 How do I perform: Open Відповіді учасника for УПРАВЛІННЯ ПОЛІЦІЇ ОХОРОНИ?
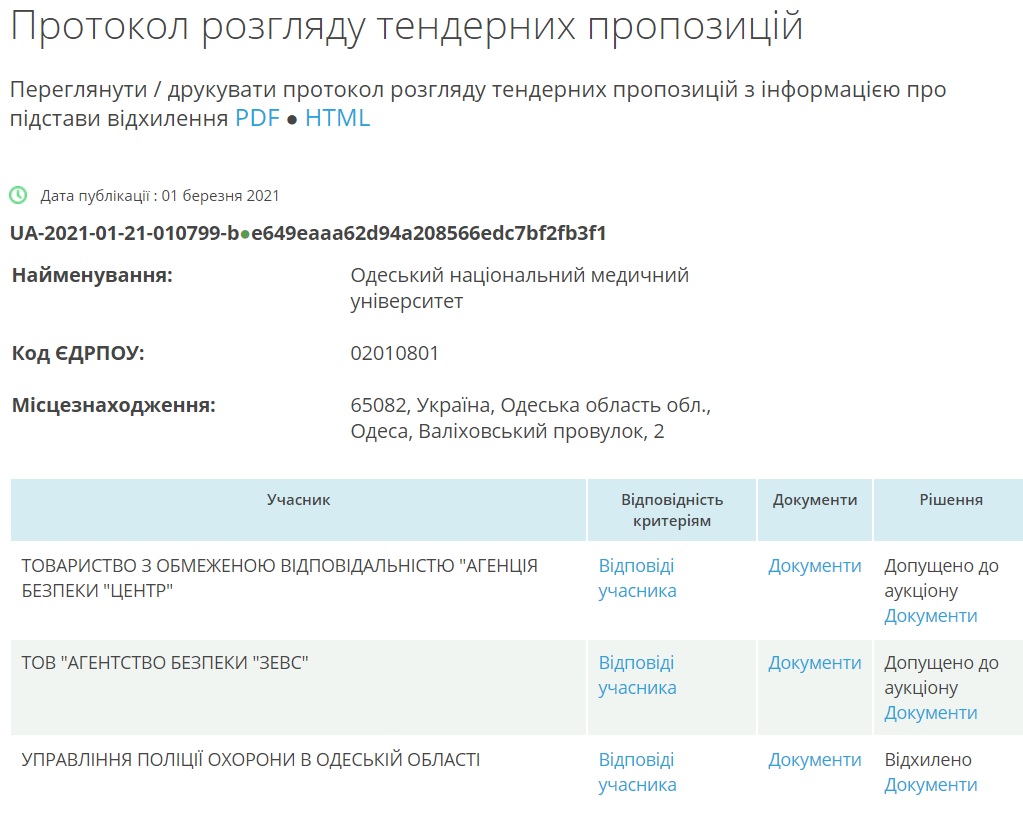[637, 772]
